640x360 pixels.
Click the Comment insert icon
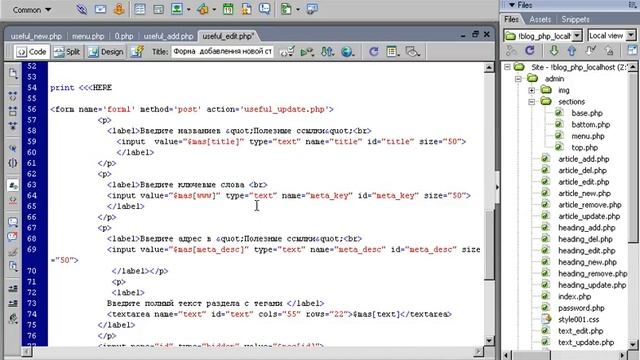point(264,9)
